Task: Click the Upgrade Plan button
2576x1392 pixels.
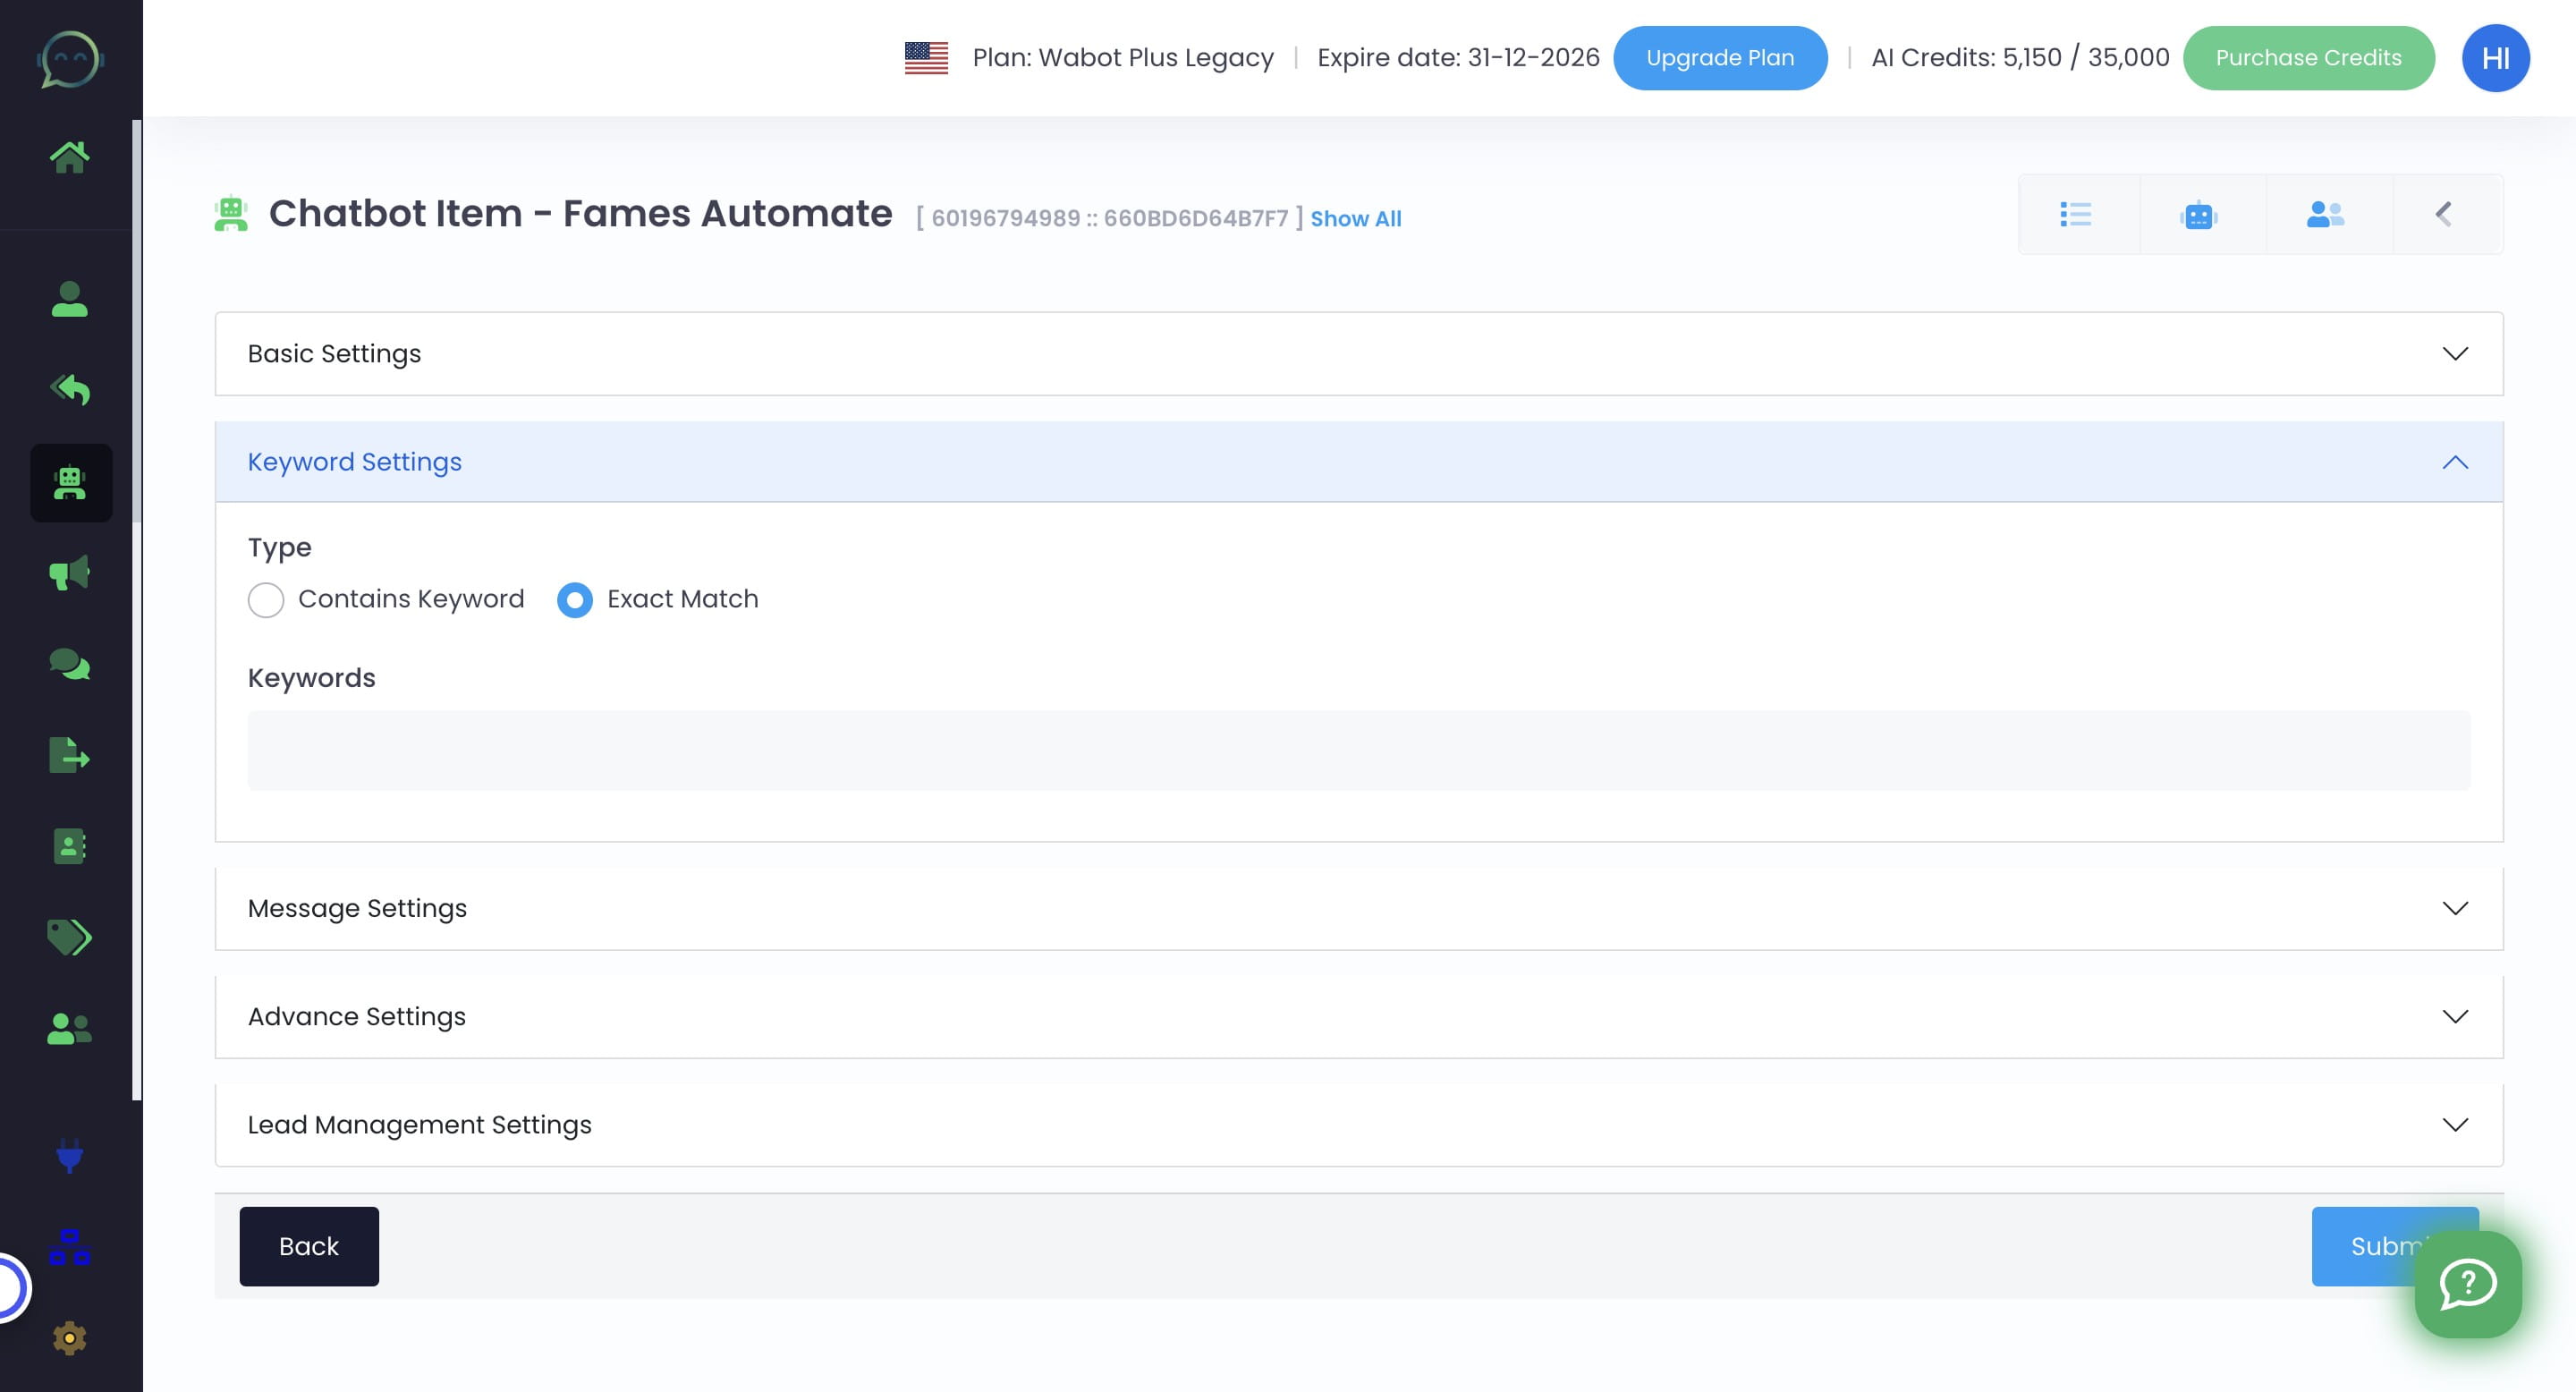Action: tap(1719, 58)
